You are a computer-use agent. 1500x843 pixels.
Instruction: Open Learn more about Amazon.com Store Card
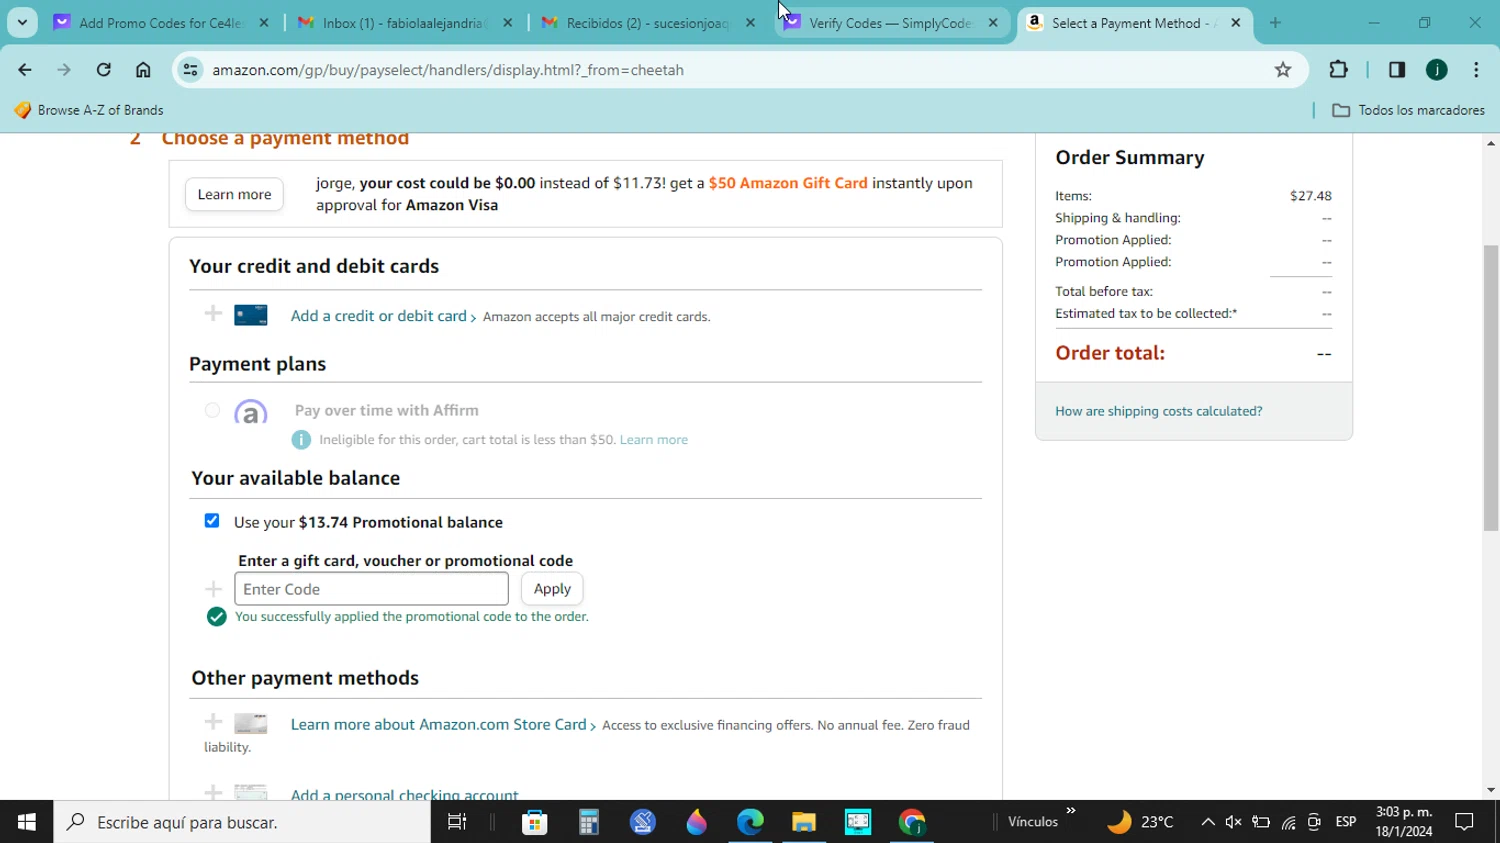439,725
